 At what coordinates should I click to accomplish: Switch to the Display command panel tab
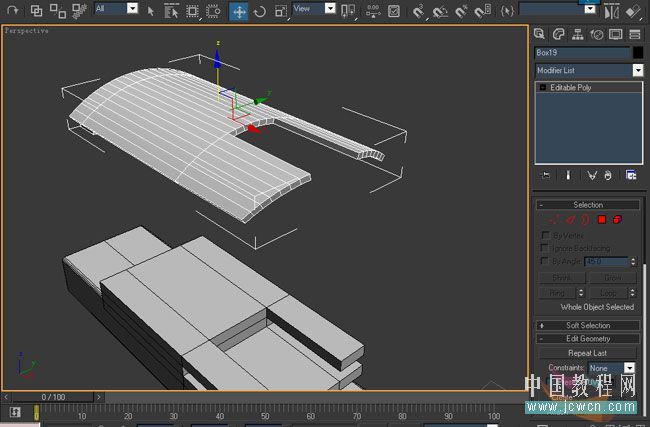[616, 34]
